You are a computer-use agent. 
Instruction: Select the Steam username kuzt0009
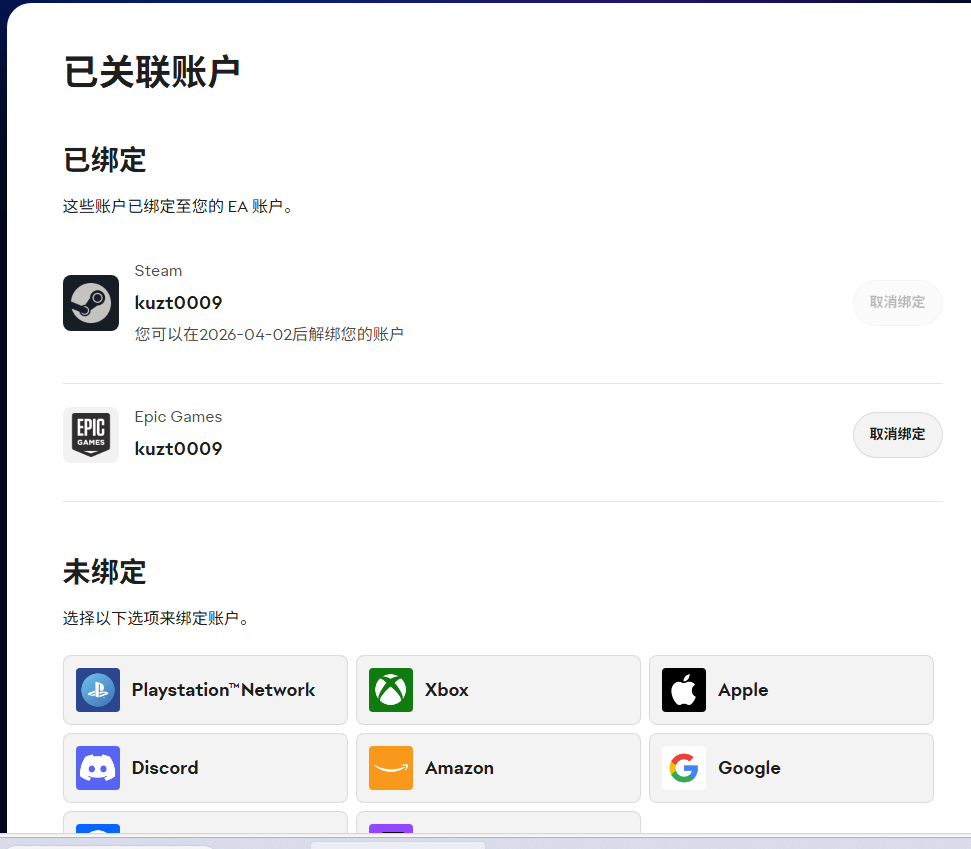178,303
